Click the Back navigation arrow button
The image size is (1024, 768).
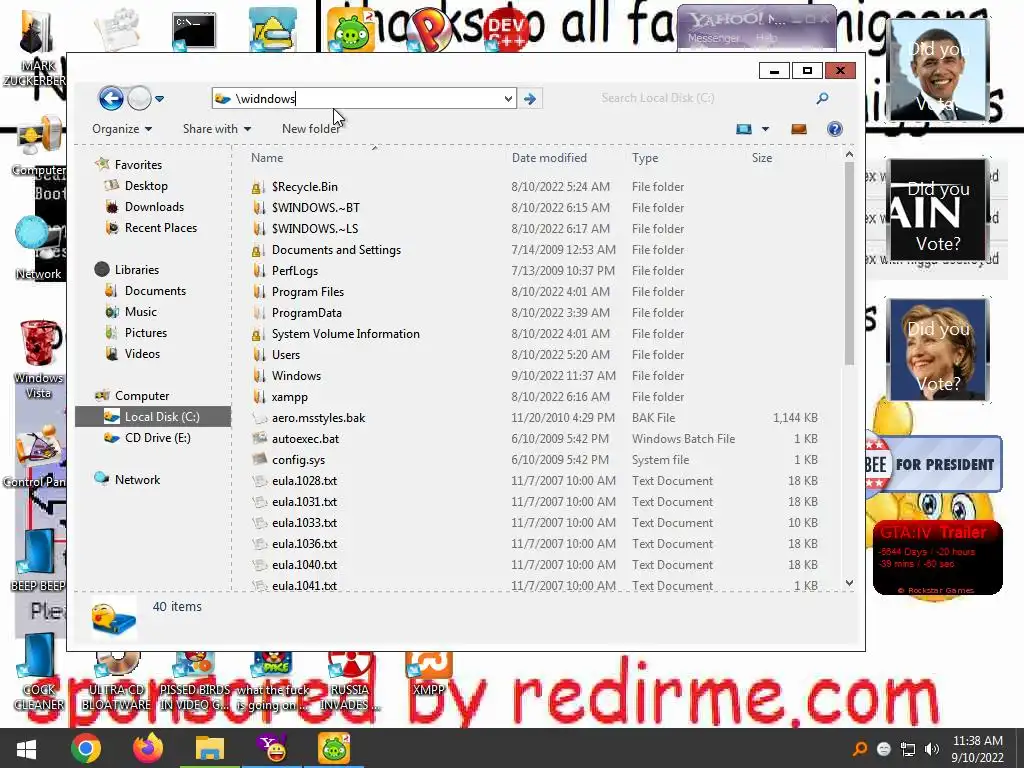coord(111,99)
